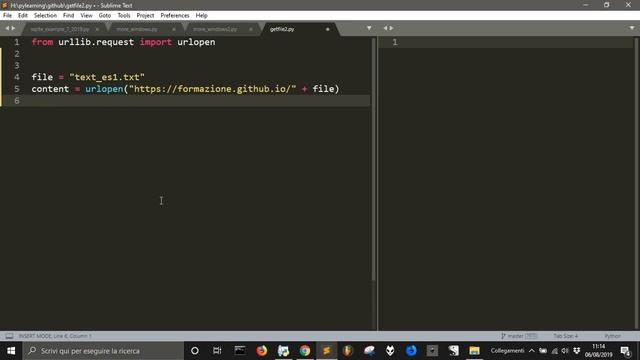Open the network tray icon
The height and width of the screenshot is (360, 640).
[554, 351]
